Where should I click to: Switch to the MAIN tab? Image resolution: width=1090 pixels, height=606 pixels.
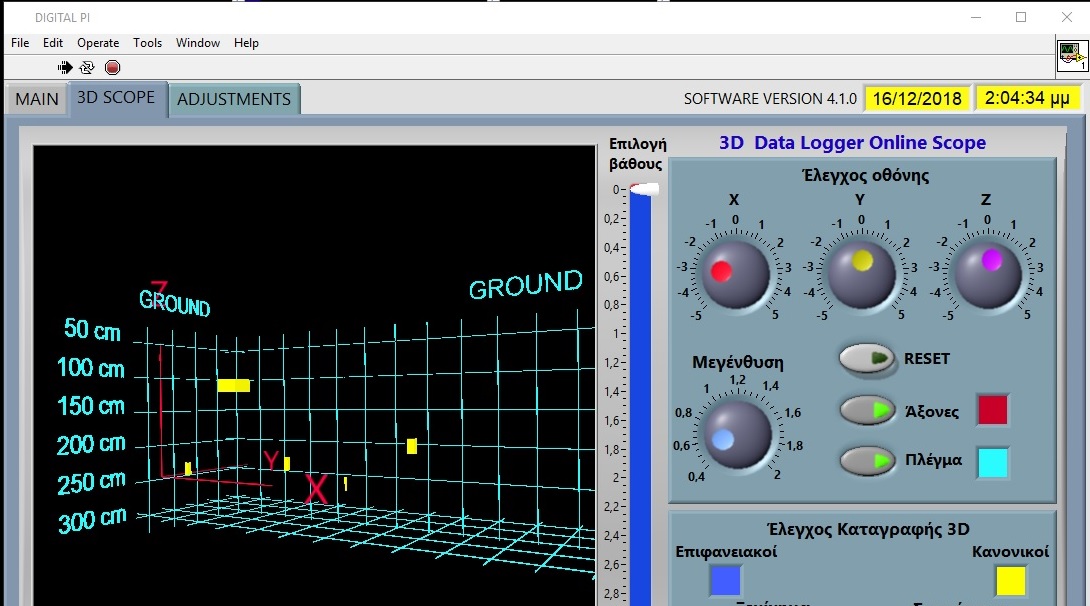pos(37,99)
